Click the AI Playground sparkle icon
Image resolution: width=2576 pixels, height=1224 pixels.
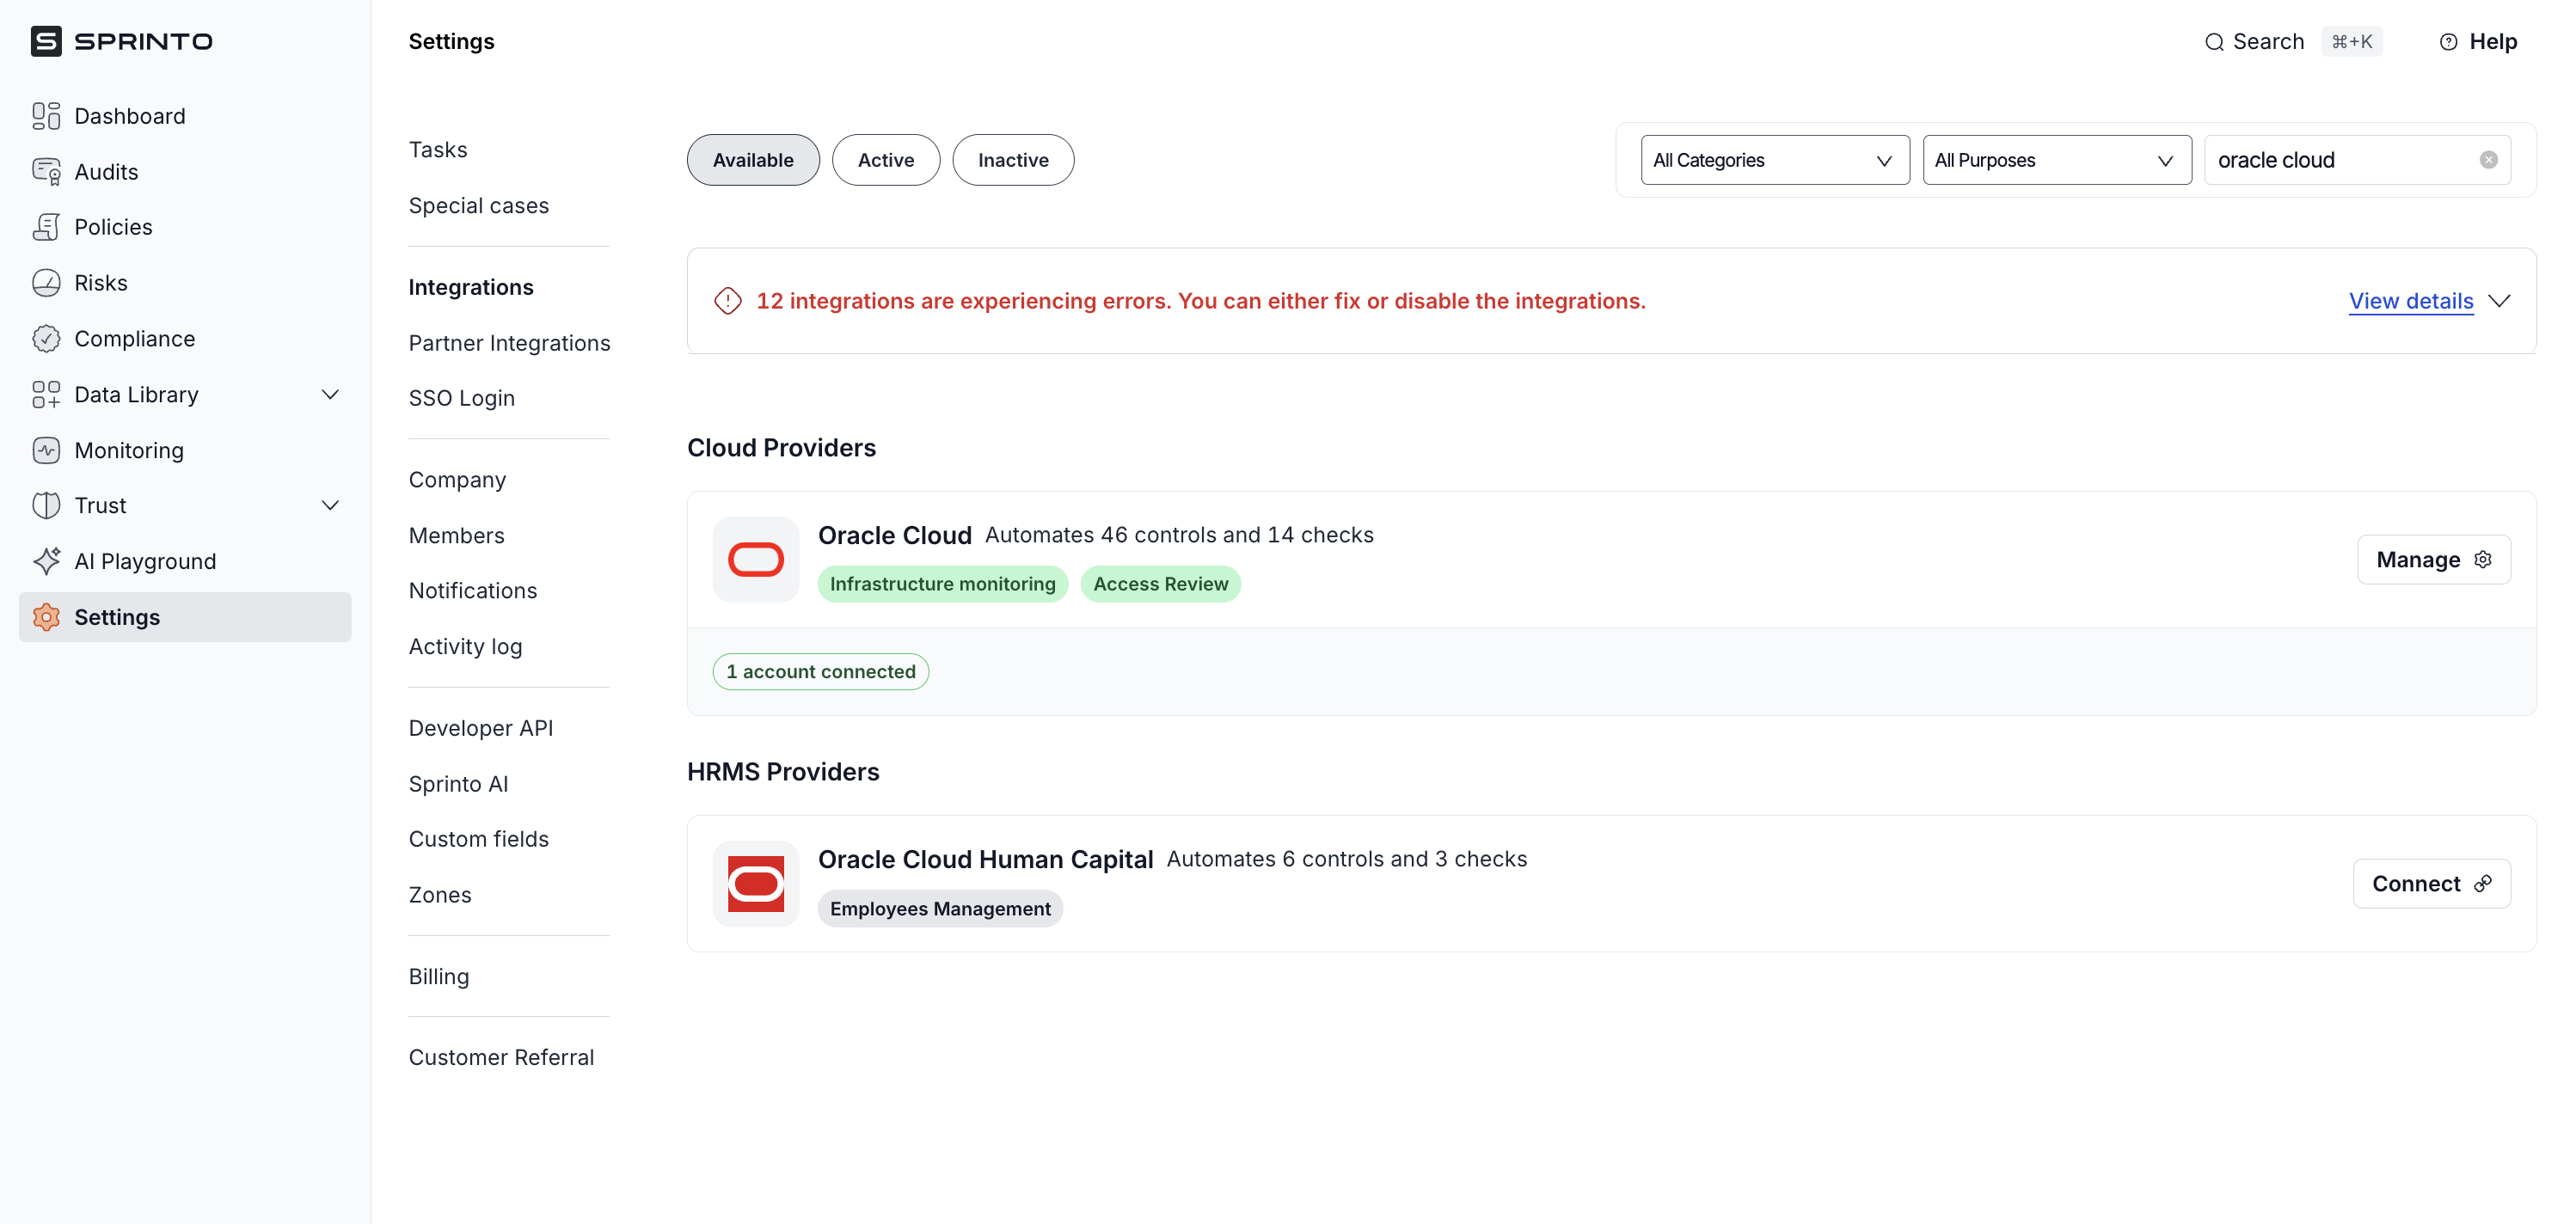click(x=46, y=561)
